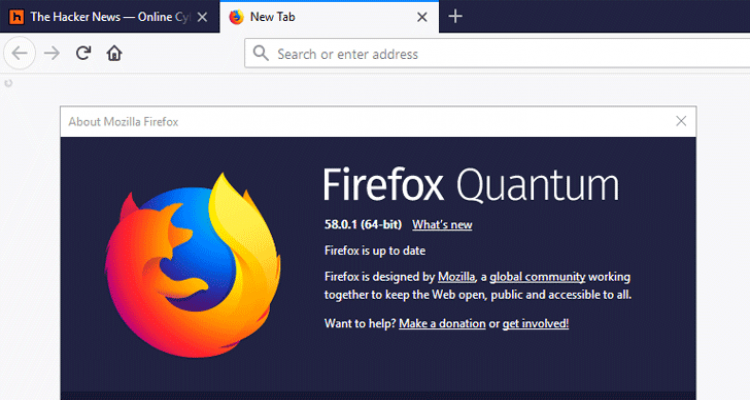
Task: Click the Hacker News tab favicon
Action: 16,17
